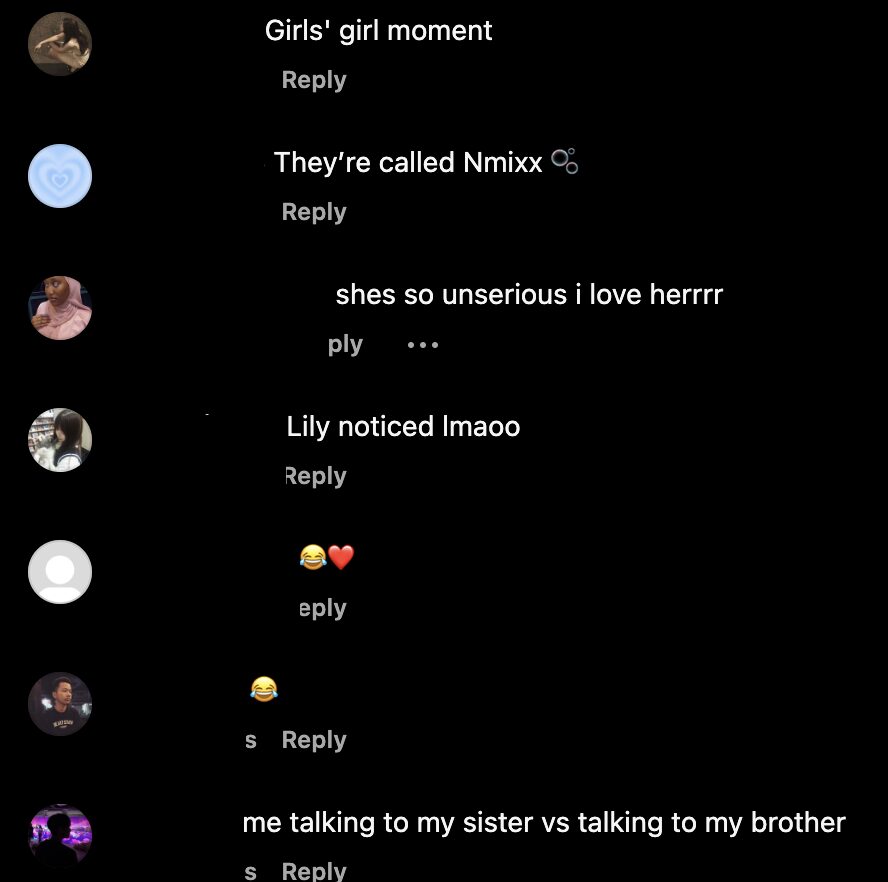Image resolution: width=888 pixels, height=882 pixels.
Task: Reply to 'Girls' girl moment' comment
Action: (x=314, y=80)
